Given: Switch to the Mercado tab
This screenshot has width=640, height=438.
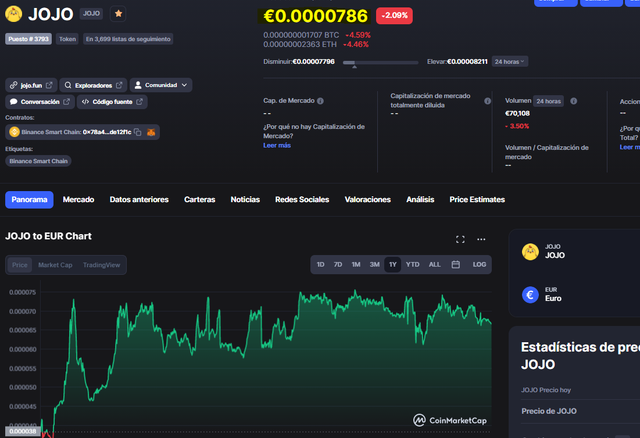Looking at the screenshot, I should point(78,200).
